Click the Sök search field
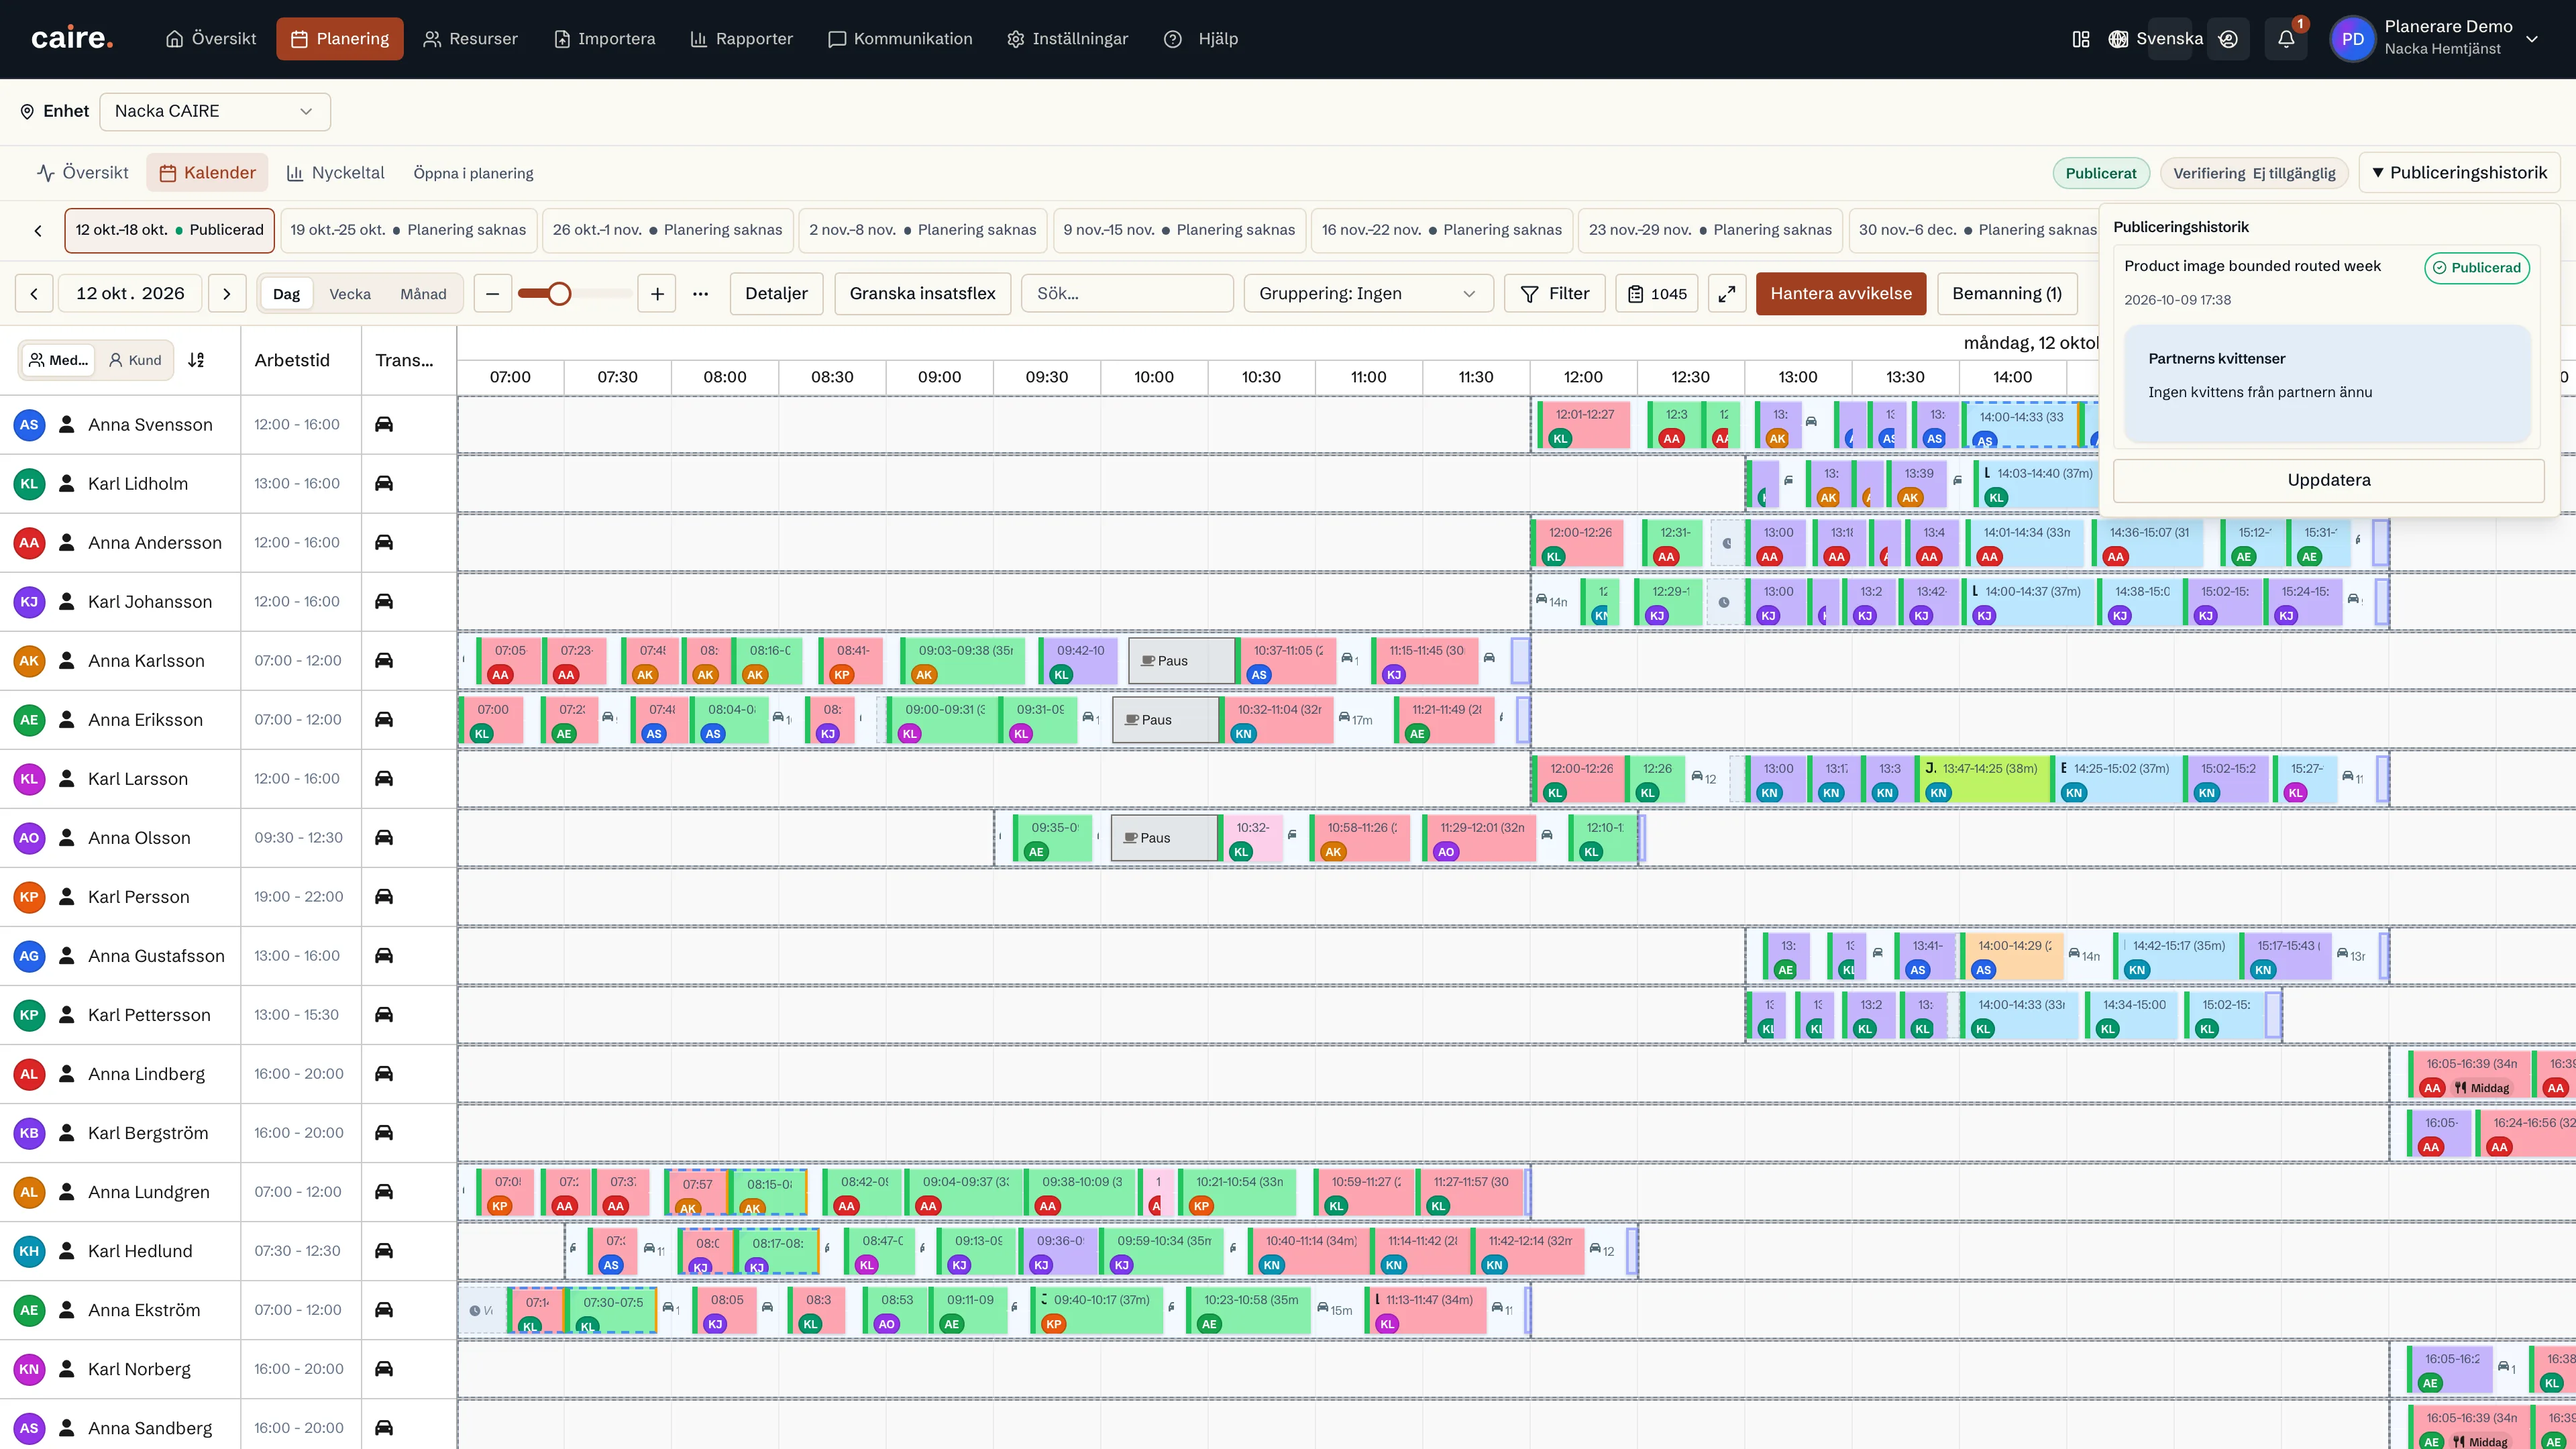 tap(1127, 294)
